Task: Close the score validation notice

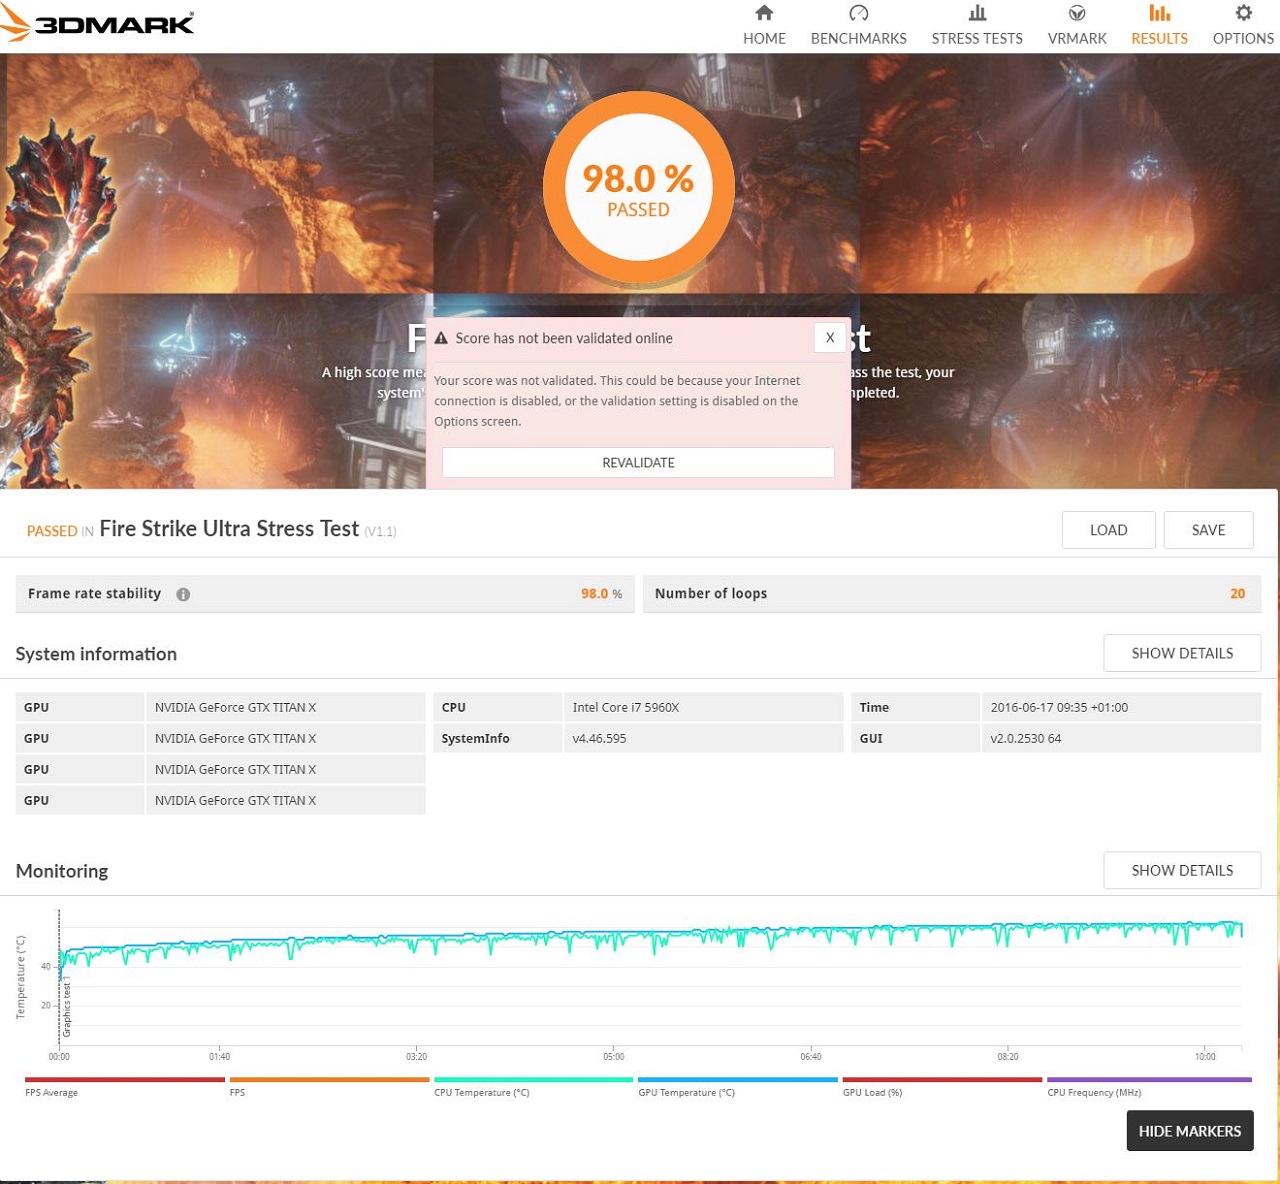Action: coord(830,338)
